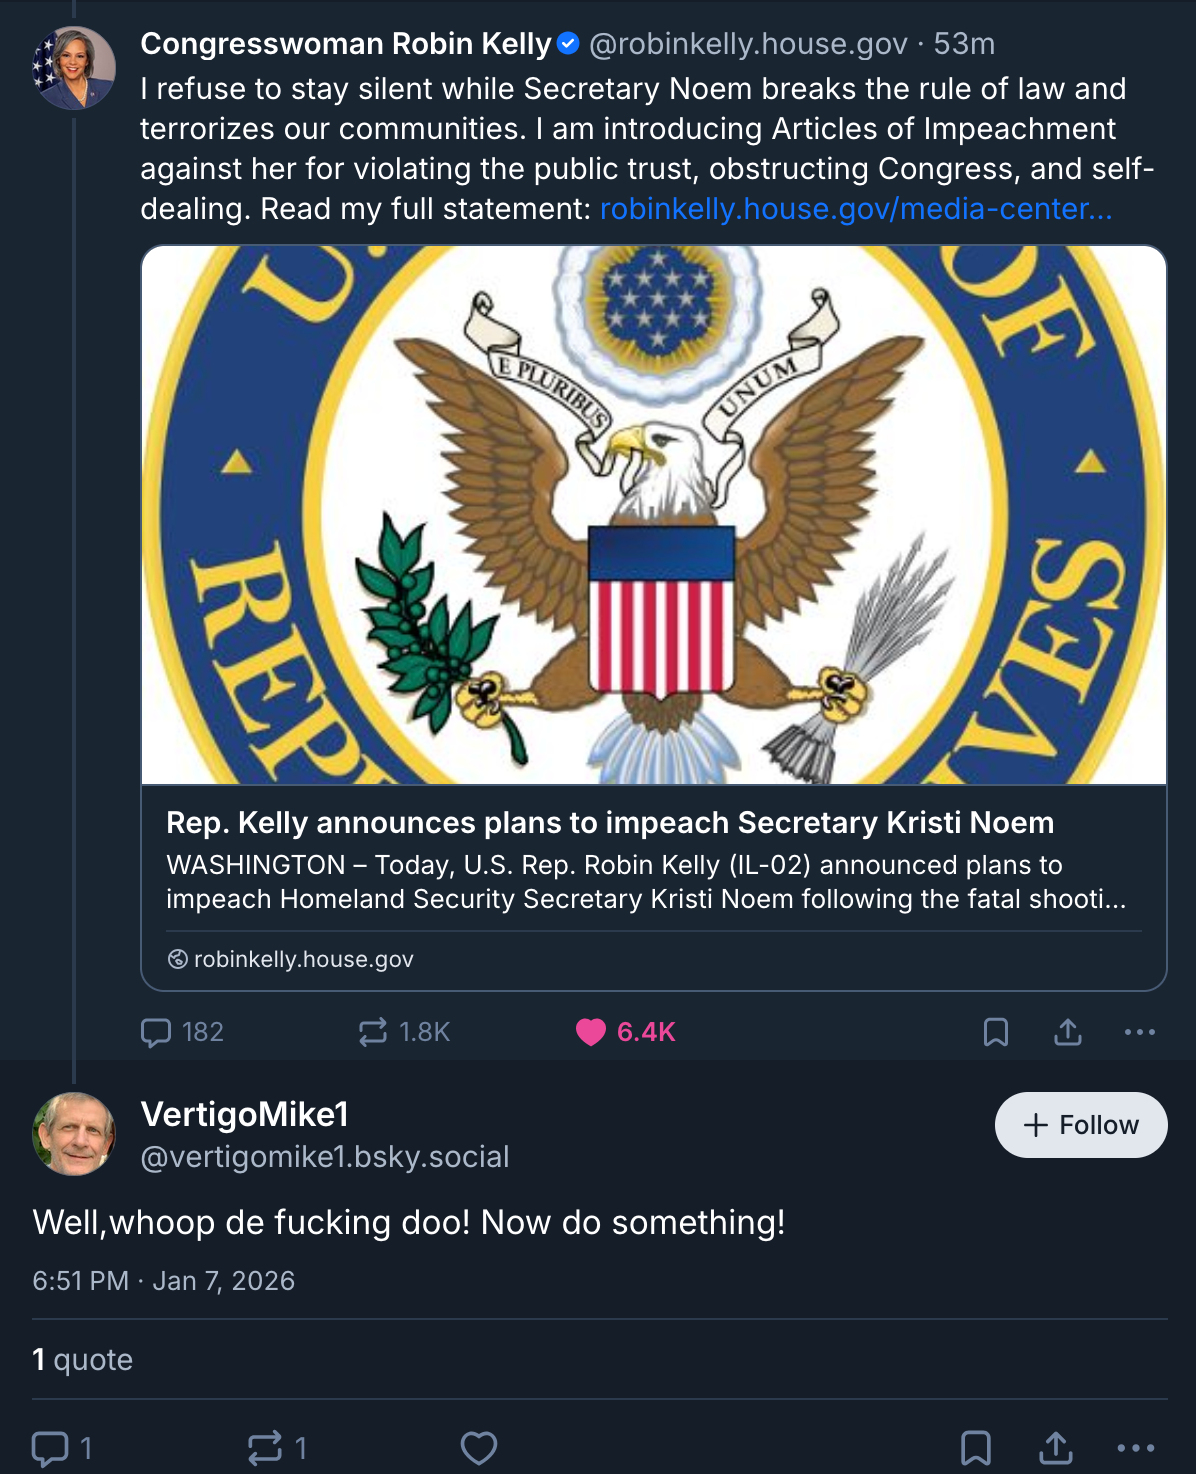Unlike Robin Kelly's post with 6.4K likes
The image size is (1196, 1474).
coord(591,1032)
